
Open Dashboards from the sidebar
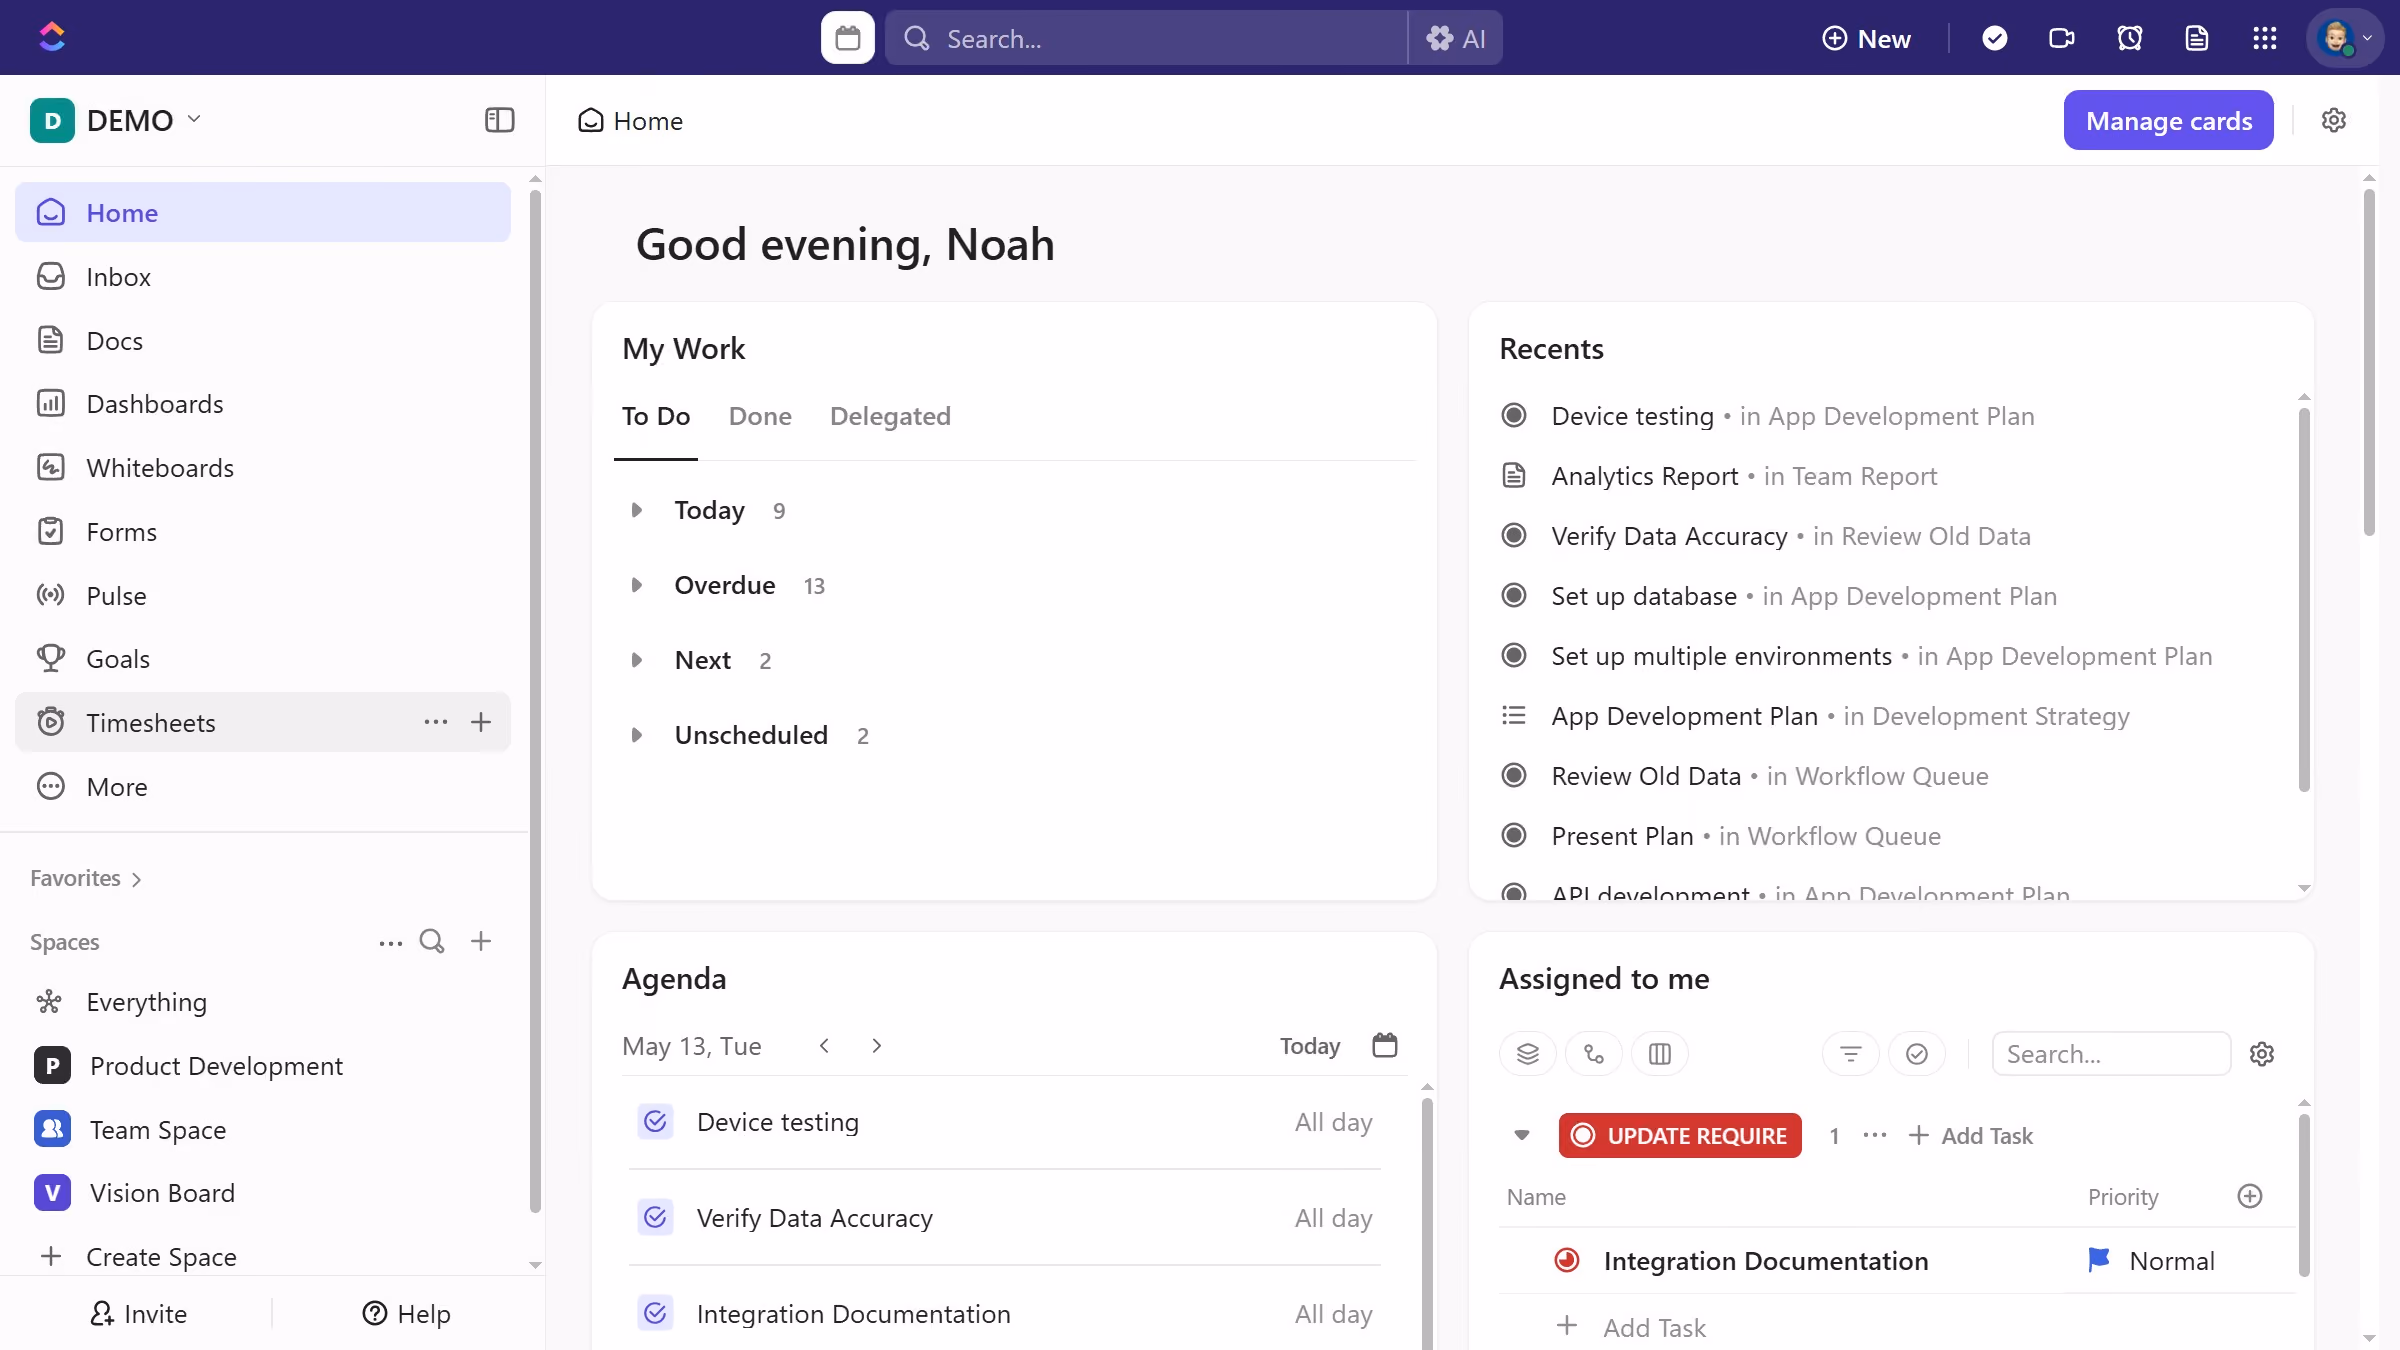point(263,404)
